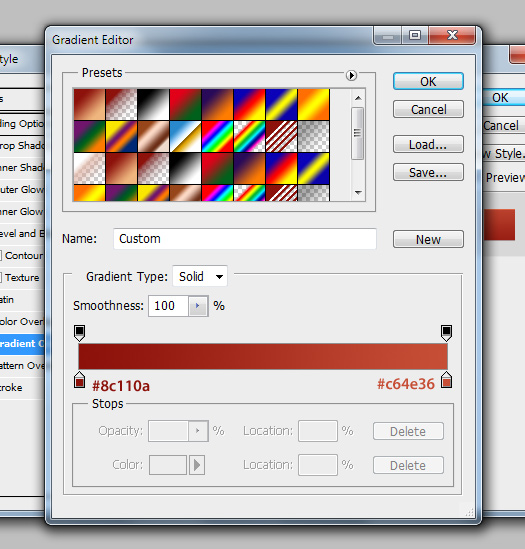Select the chrome gradient preset
The image size is (525, 549).
(185, 136)
